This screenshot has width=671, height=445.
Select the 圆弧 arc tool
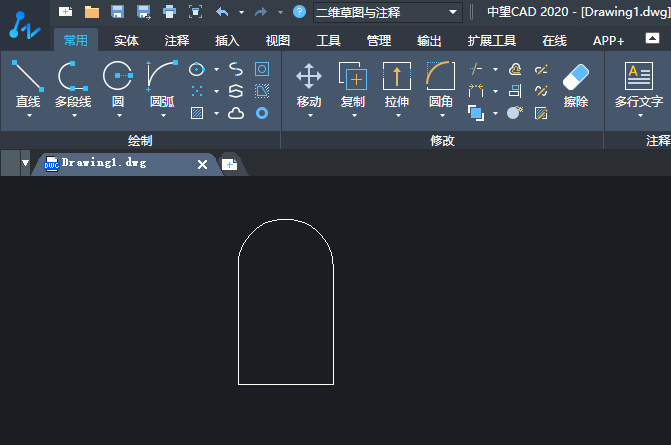[x=162, y=84]
